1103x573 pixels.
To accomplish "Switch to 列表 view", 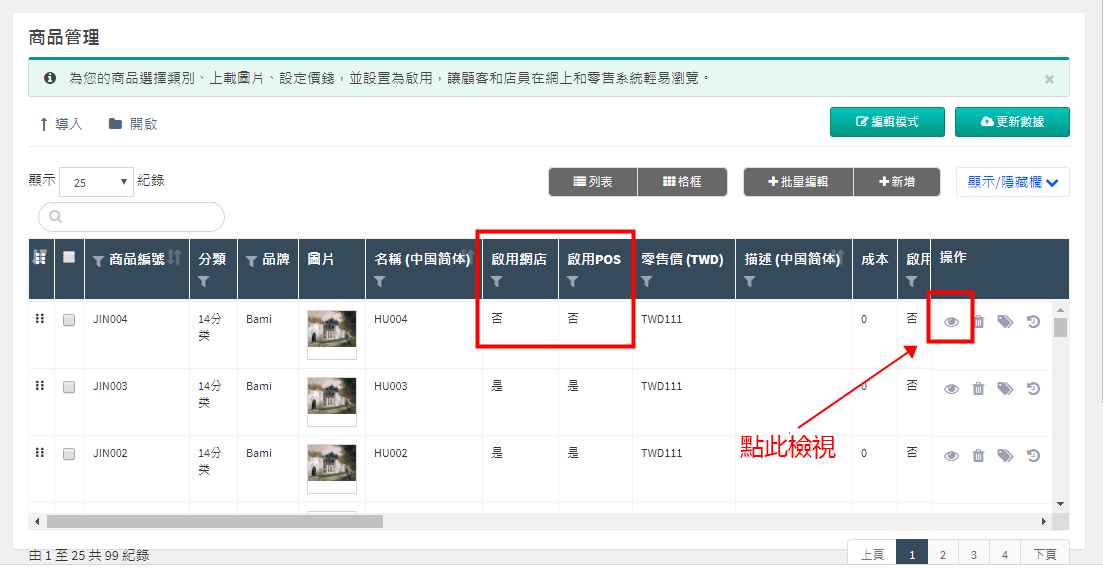I will tap(593, 182).
